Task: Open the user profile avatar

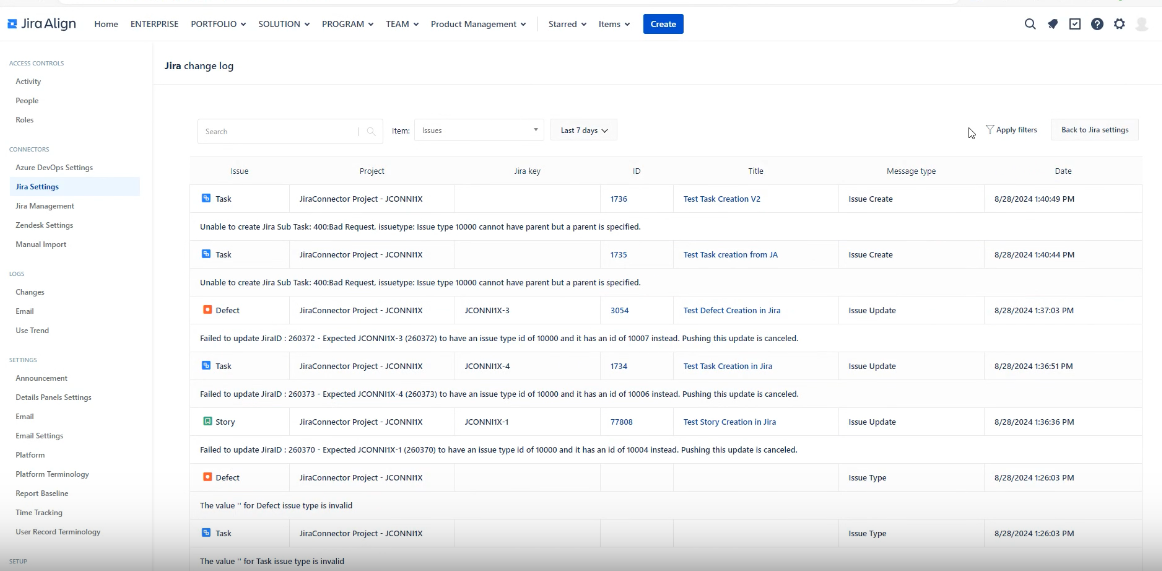Action: pos(1142,24)
